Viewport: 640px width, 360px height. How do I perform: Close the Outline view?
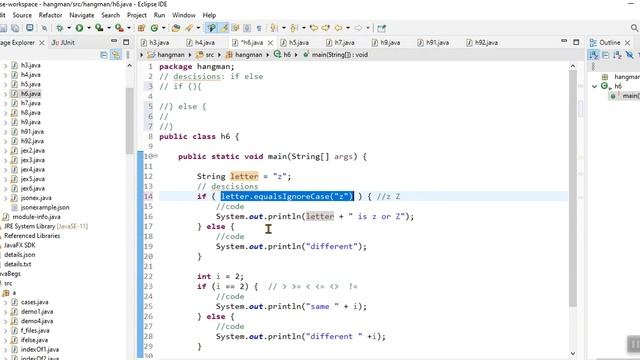627,42
